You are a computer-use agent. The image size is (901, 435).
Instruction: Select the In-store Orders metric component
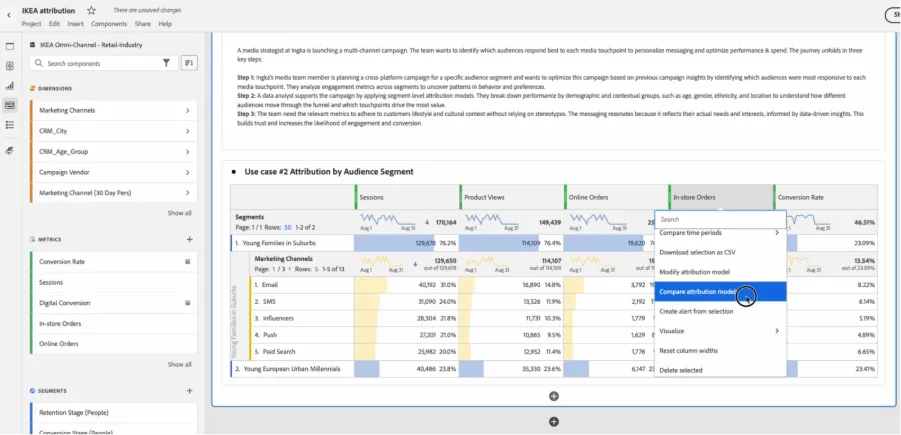(113, 324)
